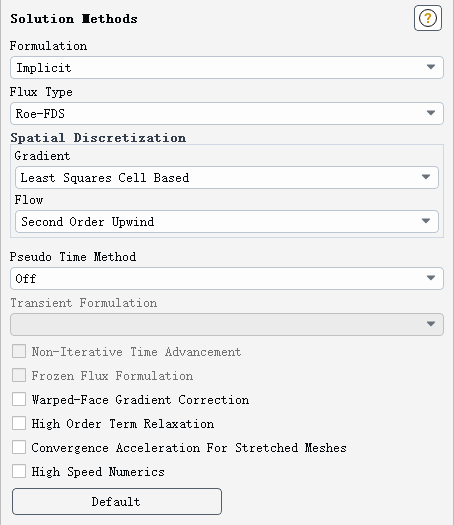Toggle High Order Term Relaxation checkbox
This screenshot has height=525, width=454.
(19, 423)
